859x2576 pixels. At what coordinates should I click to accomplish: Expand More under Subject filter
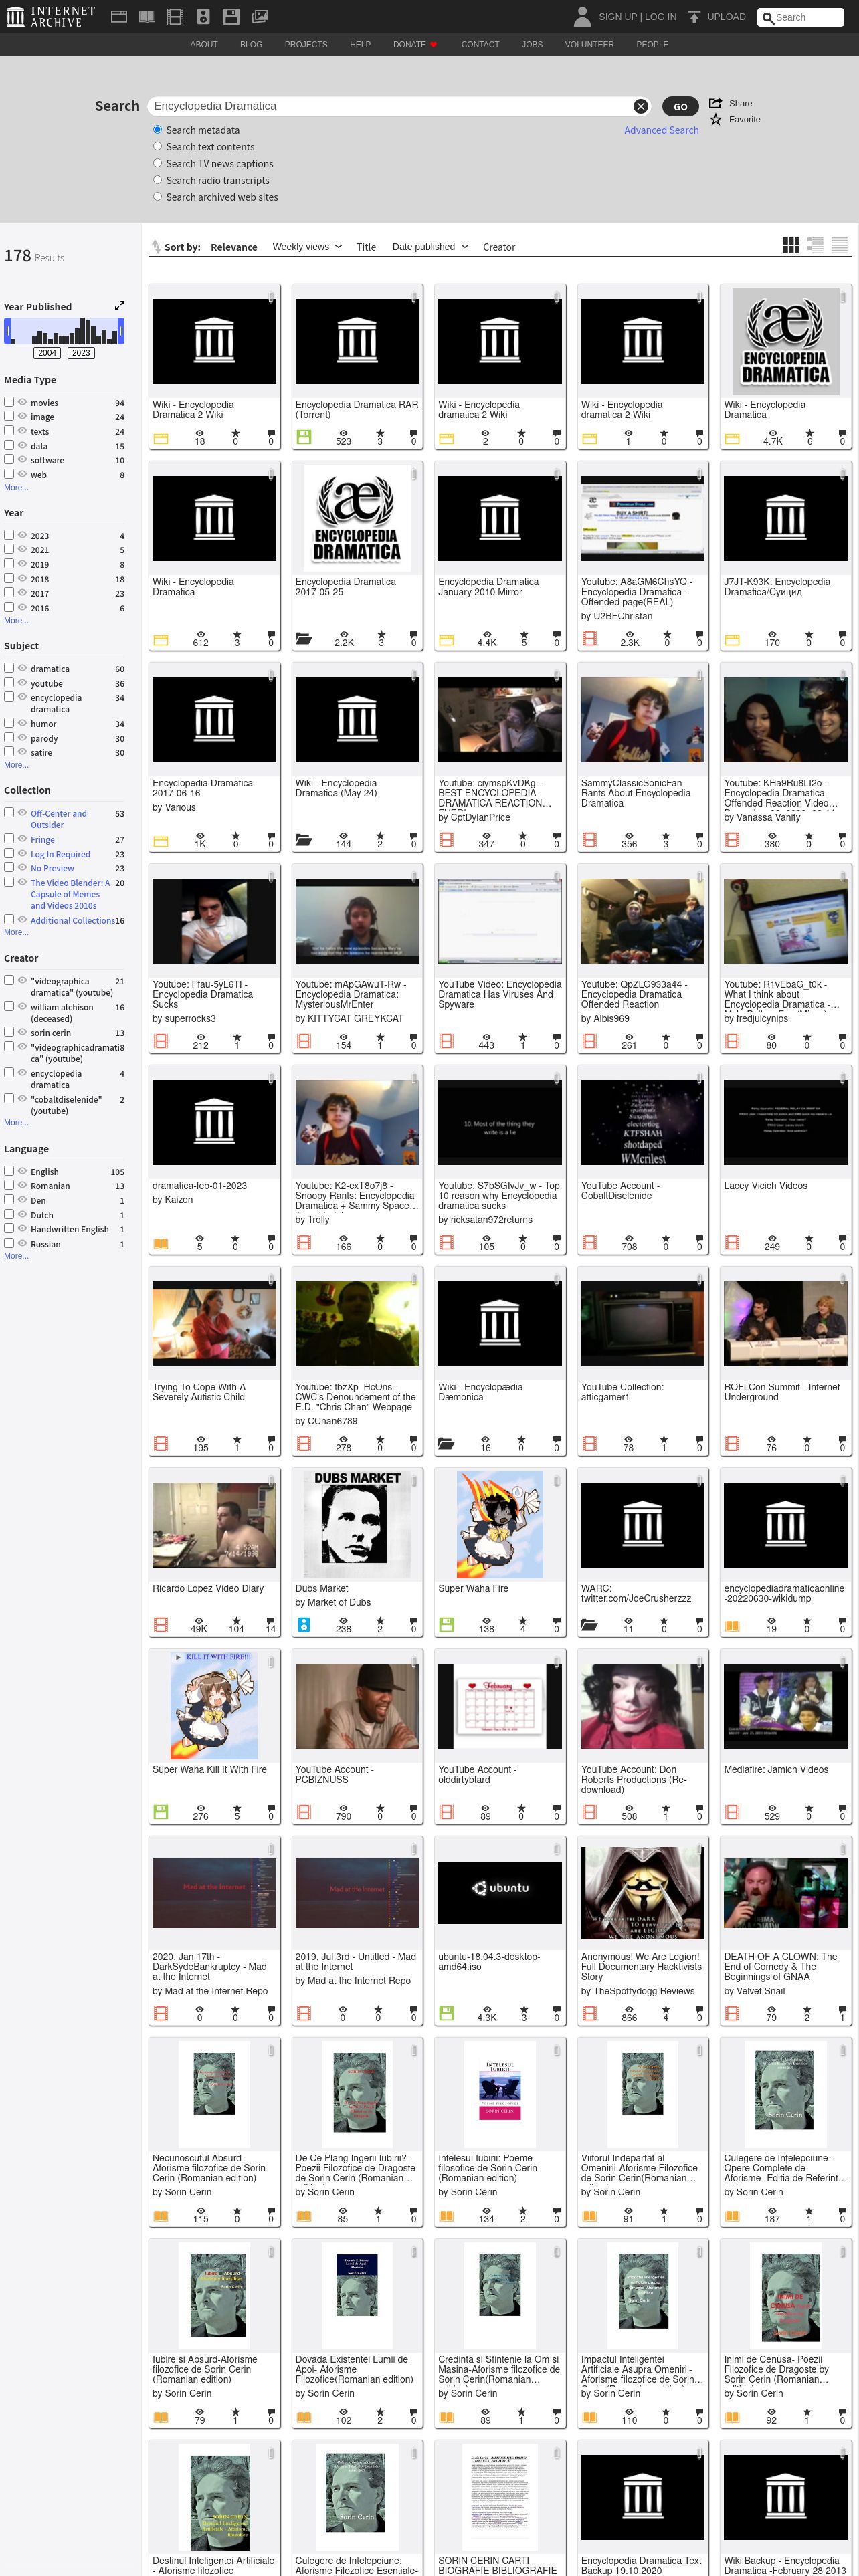[x=16, y=765]
